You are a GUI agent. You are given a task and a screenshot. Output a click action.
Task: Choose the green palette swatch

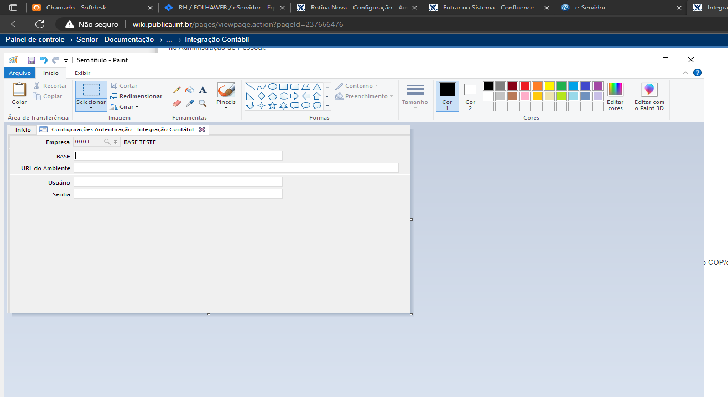(561, 86)
